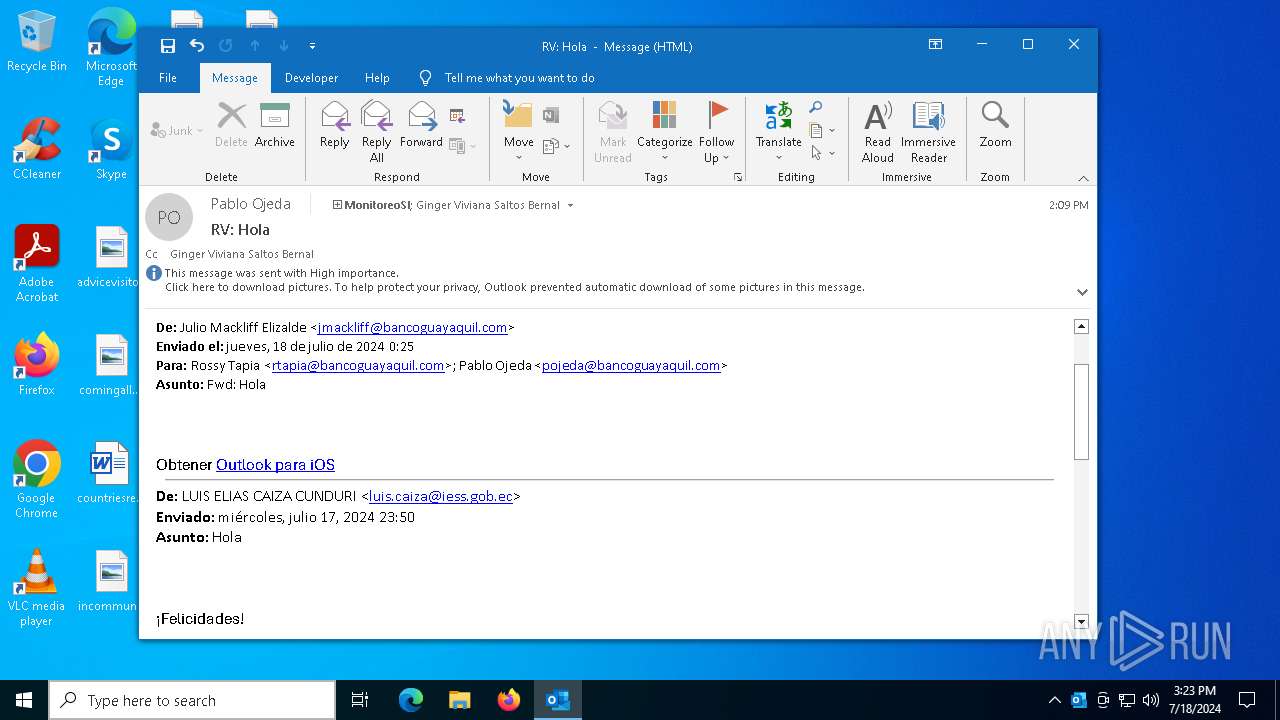
Task: Open More respond actions dropdown
Action: [462, 146]
